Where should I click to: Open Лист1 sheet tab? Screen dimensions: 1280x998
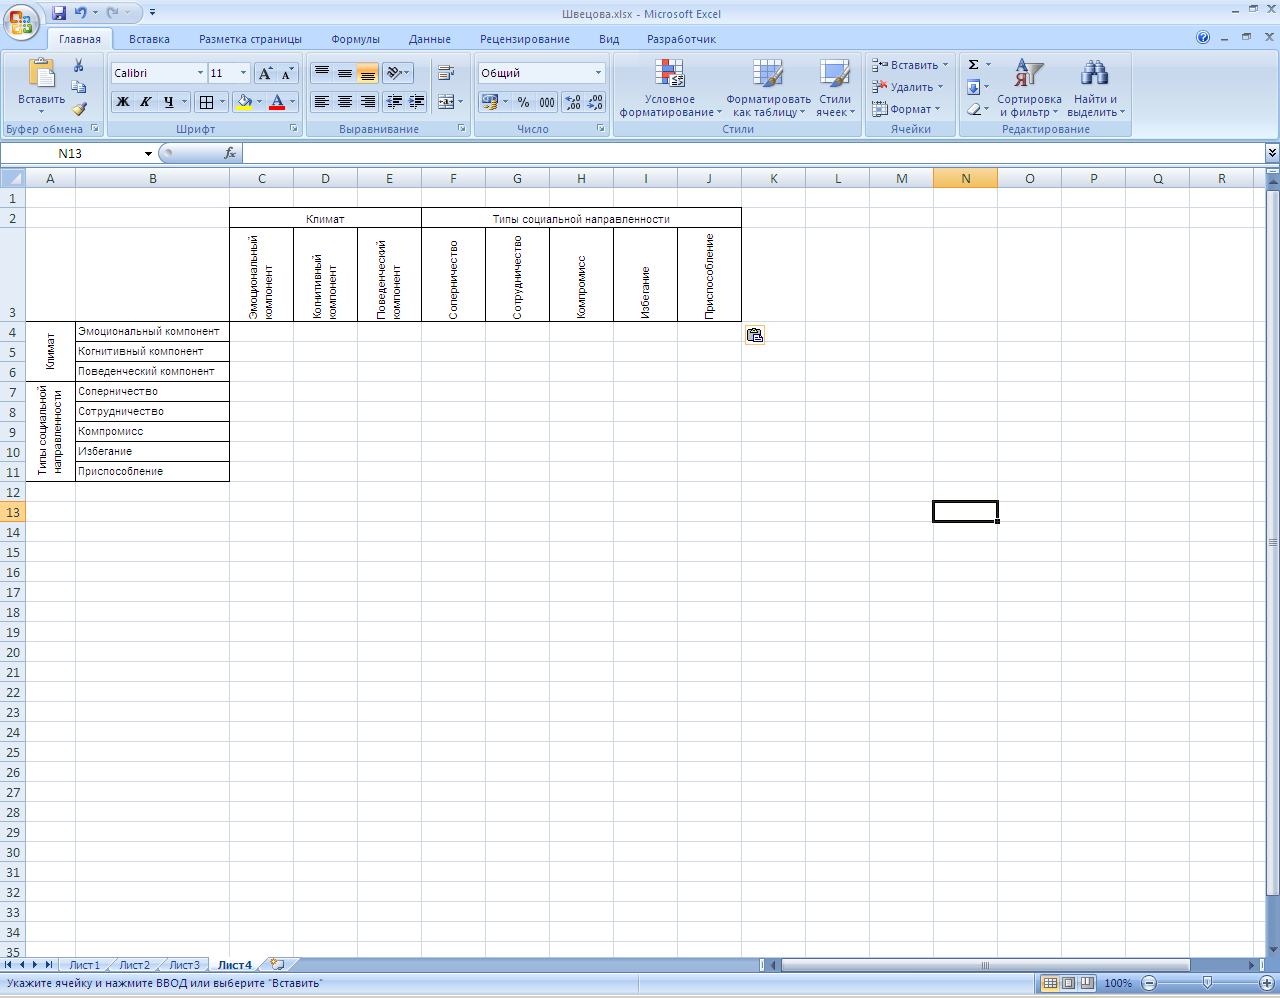click(84, 965)
